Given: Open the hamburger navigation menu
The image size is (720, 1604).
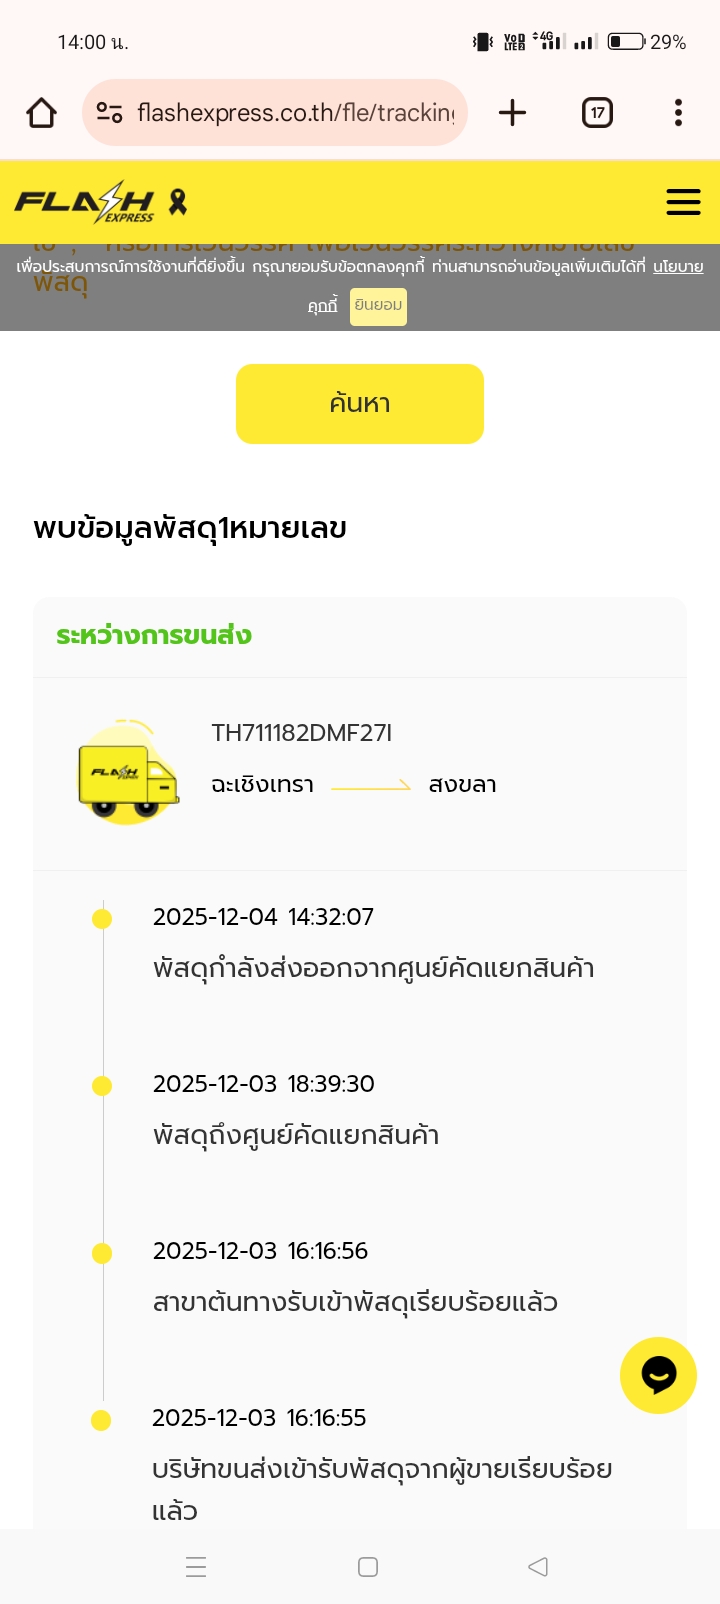Looking at the screenshot, I should click(683, 202).
